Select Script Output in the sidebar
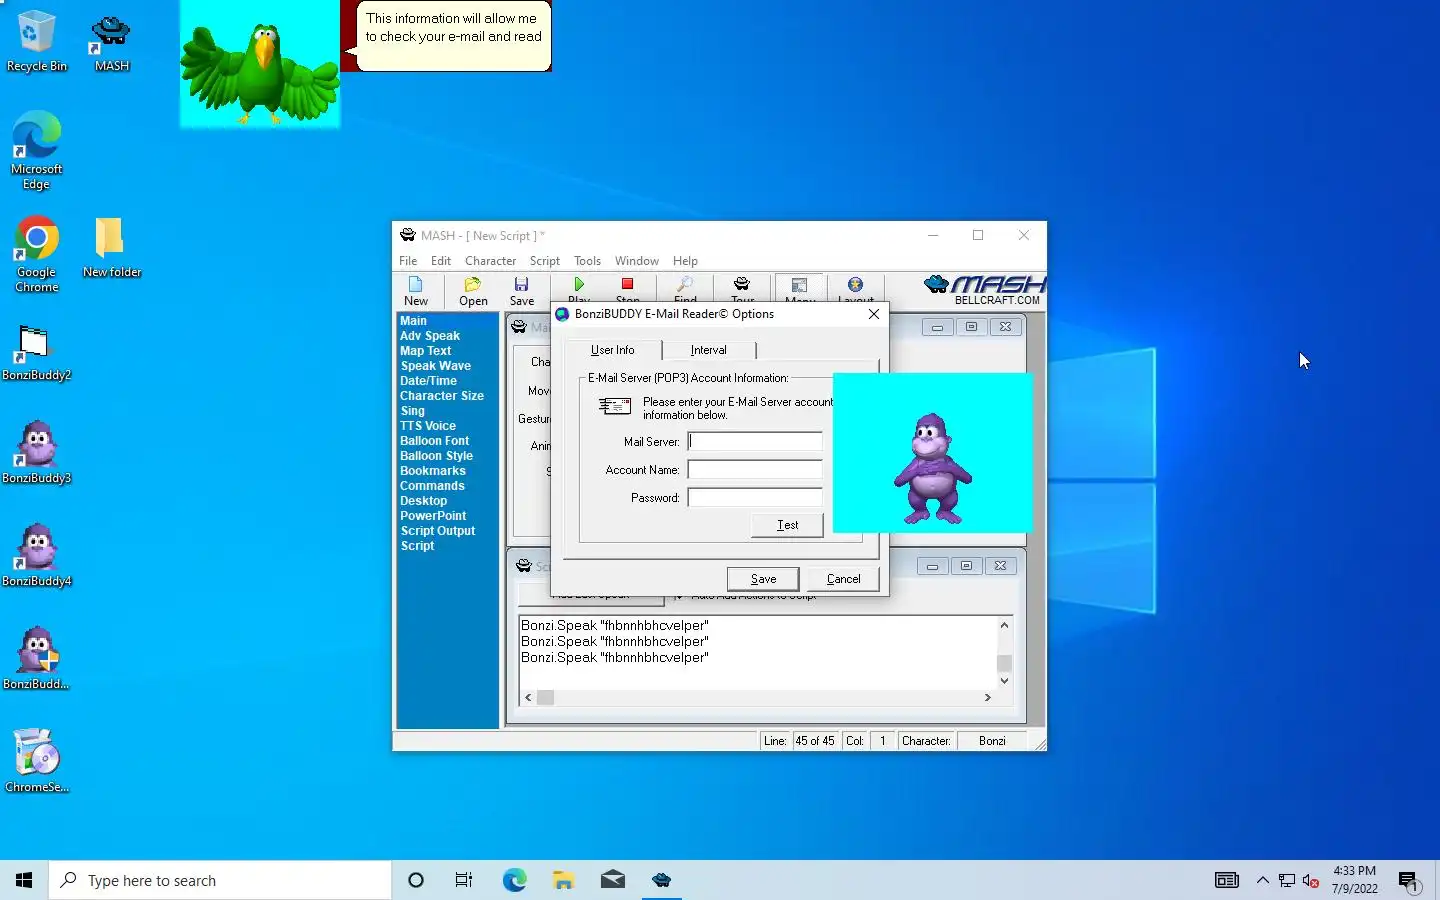 [438, 531]
